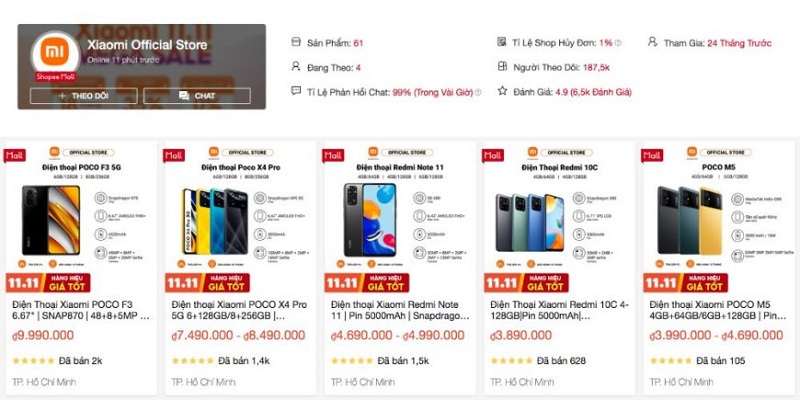
Task: Click the Tham Gia person icon
Action: 652,43
